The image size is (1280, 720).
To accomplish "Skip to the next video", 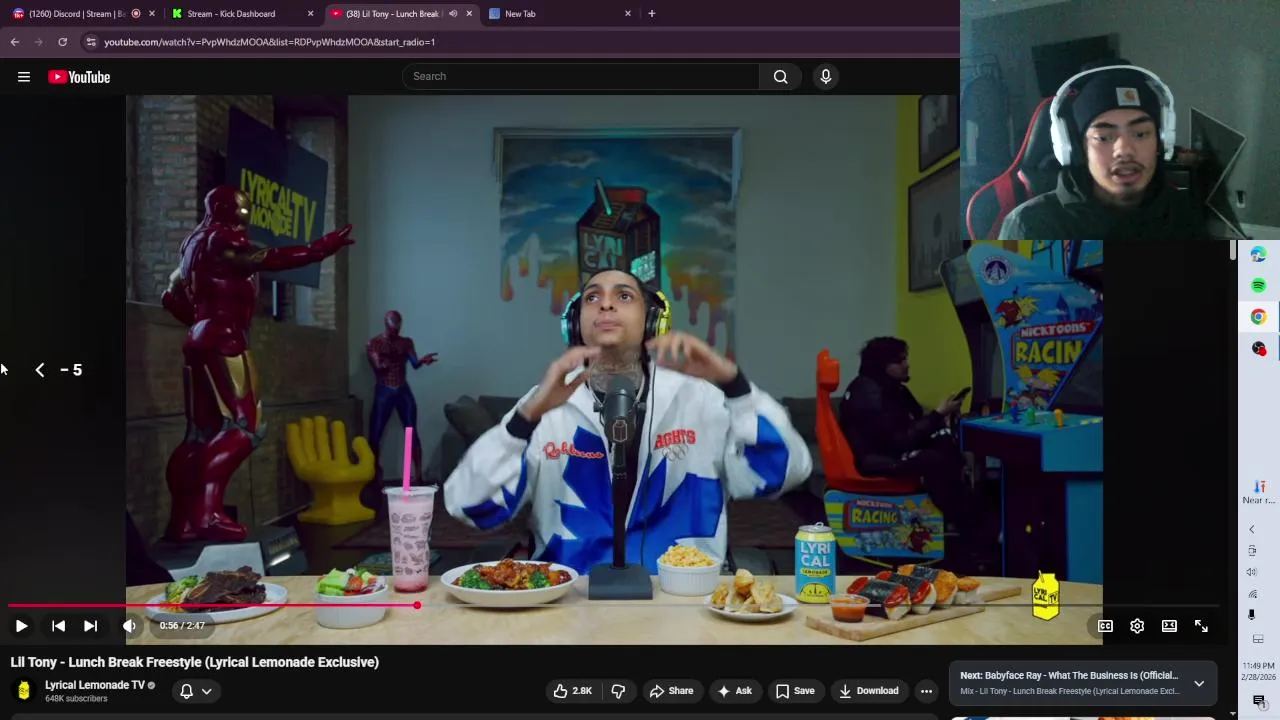I will tap(90, 626).
